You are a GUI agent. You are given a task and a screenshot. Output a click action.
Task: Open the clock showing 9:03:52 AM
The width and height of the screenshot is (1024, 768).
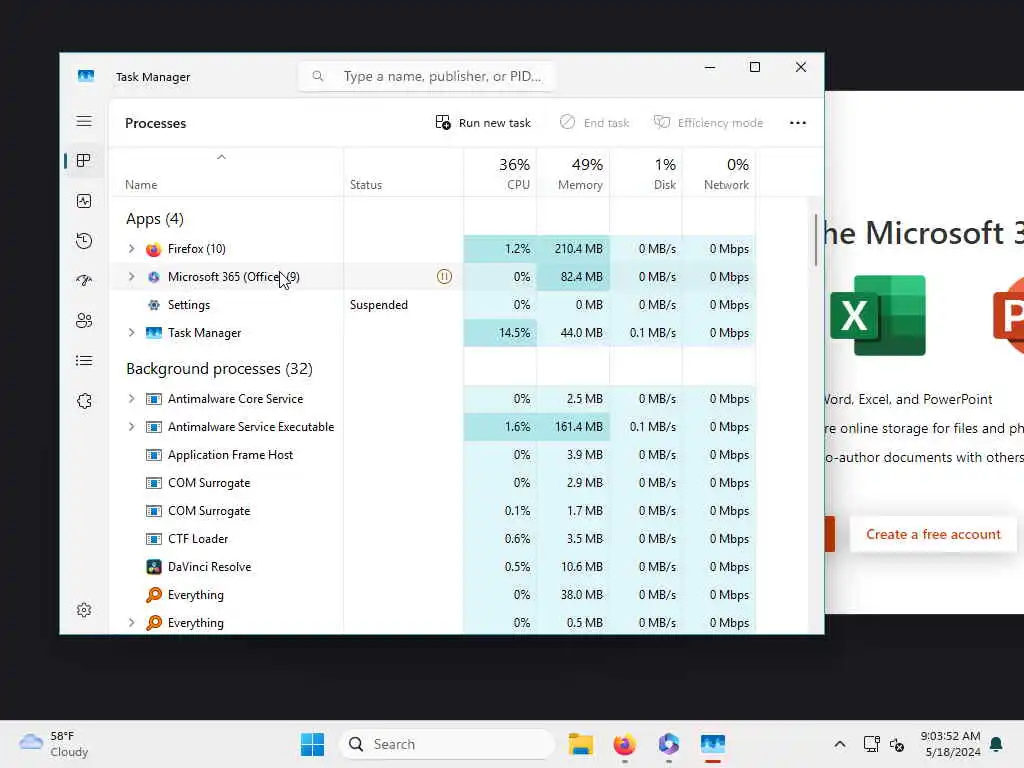pyautogui.click(x=950, y=744)
